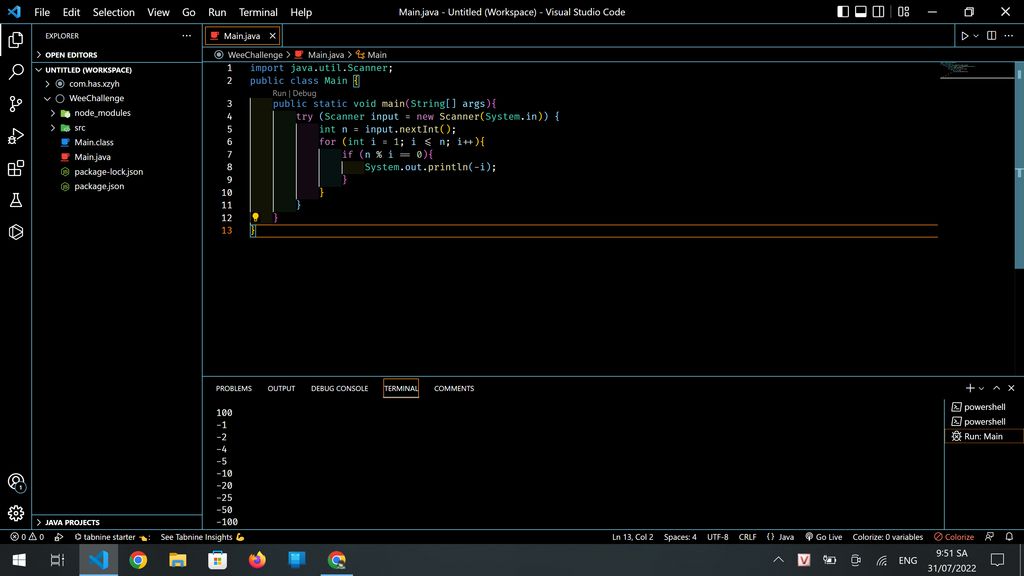Open Source Control view
Image resolution: width=1024 pixels, height=576 pixels.
(16, 104)
